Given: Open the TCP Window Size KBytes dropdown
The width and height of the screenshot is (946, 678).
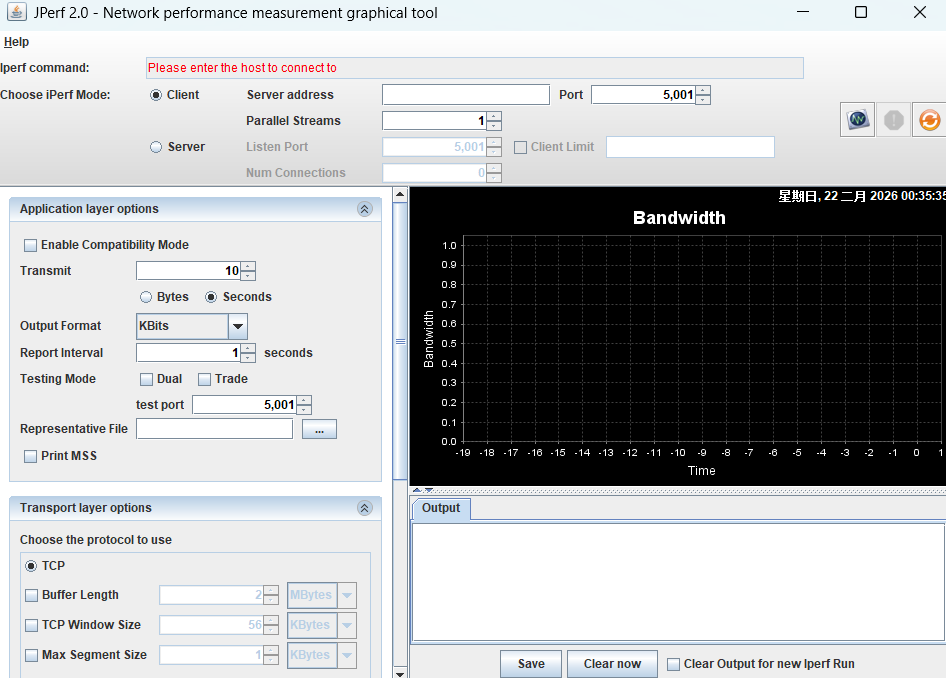Looking at the screenshot, I should [347, 625].
